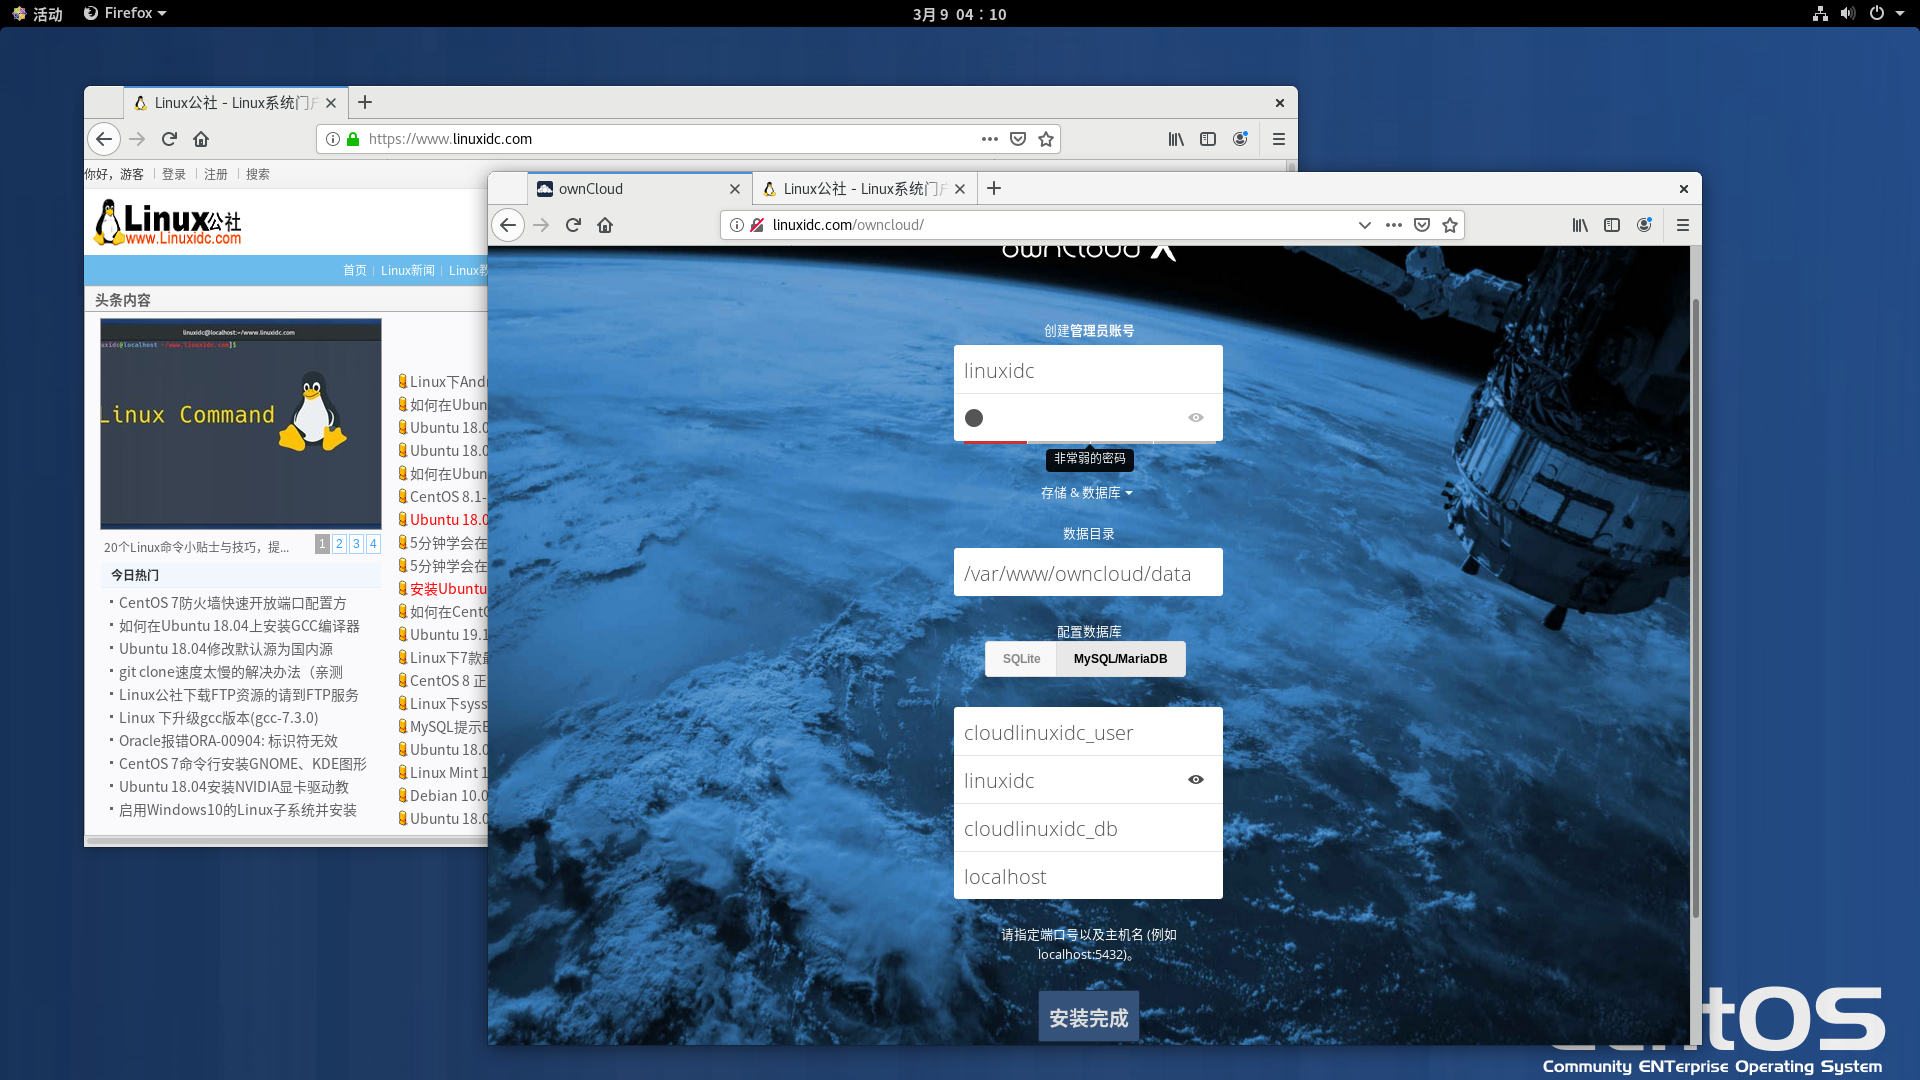The width and height of the screenshot is (1920, 1080).
Task: Click database name field cloudlinuxidc_db
Action: pos(1088,828)
